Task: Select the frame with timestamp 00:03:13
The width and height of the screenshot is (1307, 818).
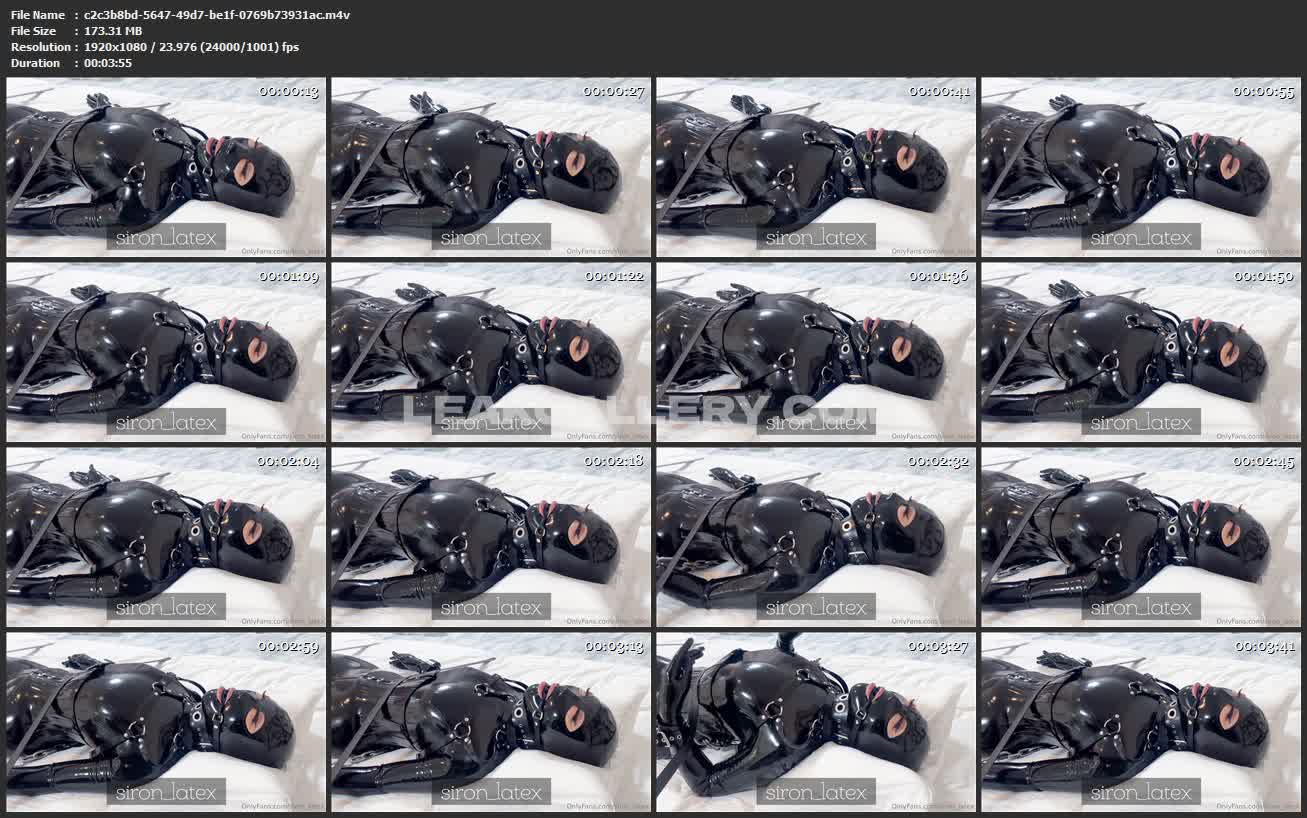Action: coord(491,722)
